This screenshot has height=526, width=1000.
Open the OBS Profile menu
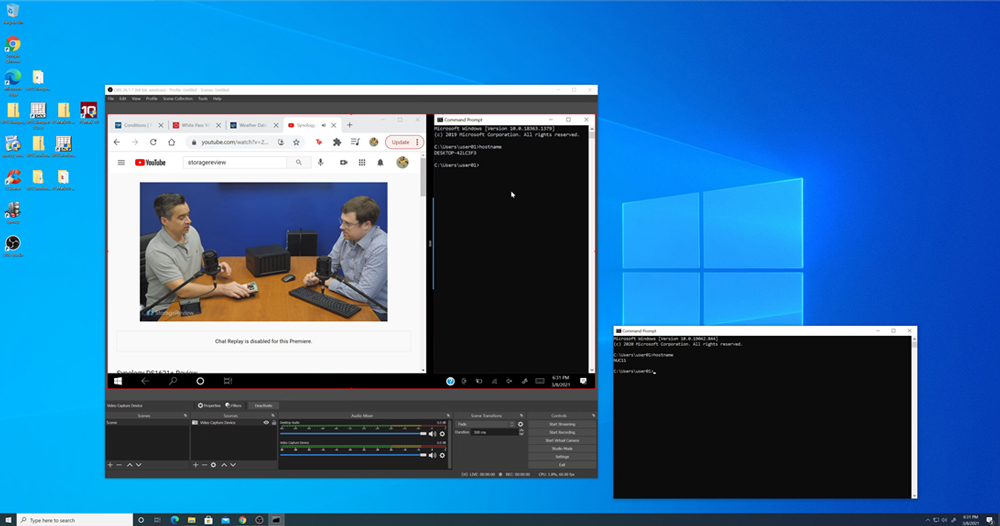(151, 99)
